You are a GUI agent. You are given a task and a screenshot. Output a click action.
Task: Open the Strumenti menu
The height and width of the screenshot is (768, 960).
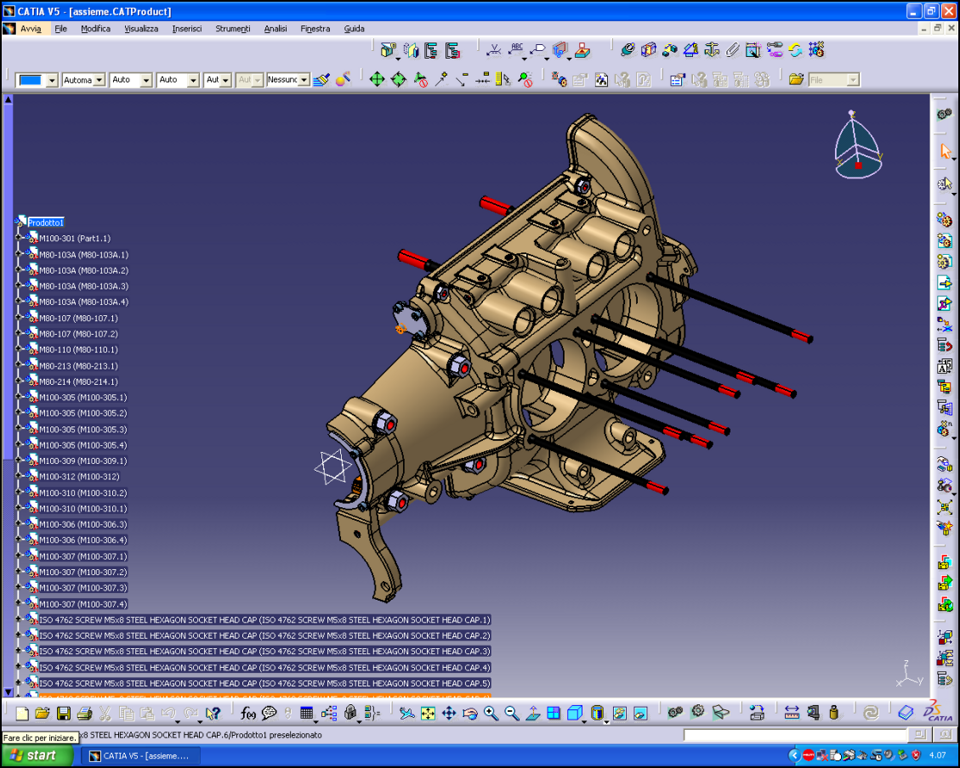(x=233, y=29)
